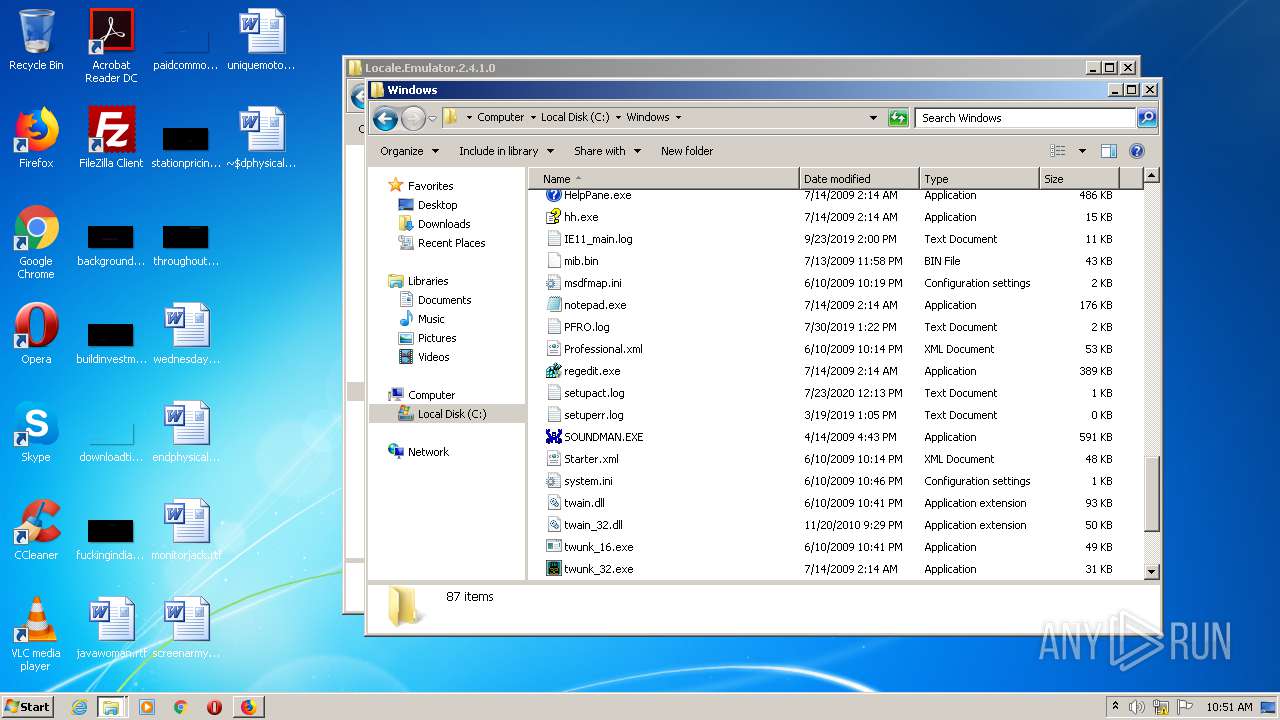
Task: Select Favorites in navigation pane
Action: (x=430, y=186)
